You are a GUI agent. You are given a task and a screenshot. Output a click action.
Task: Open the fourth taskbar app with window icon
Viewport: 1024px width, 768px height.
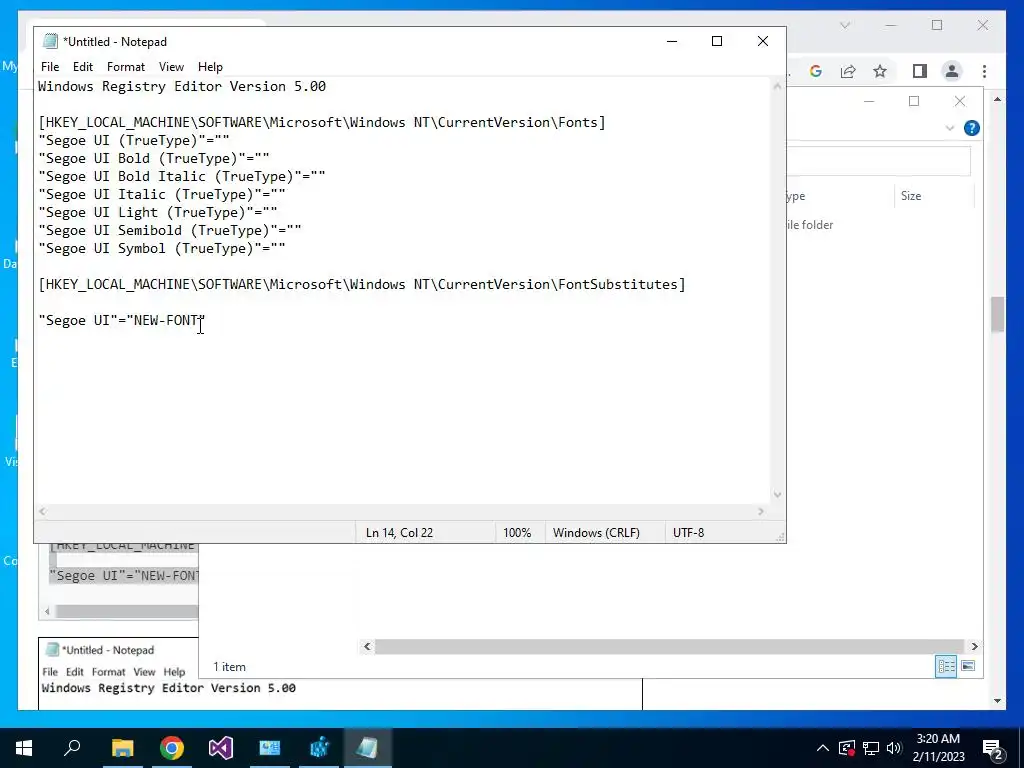click(x=270, y=748)
